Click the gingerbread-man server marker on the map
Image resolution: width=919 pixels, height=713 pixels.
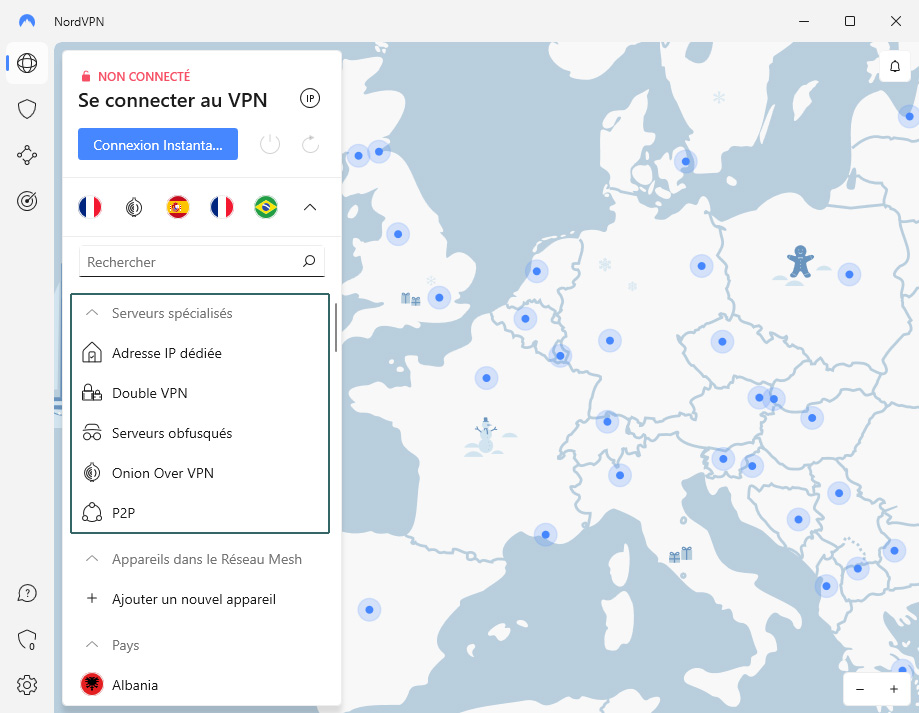800,262
